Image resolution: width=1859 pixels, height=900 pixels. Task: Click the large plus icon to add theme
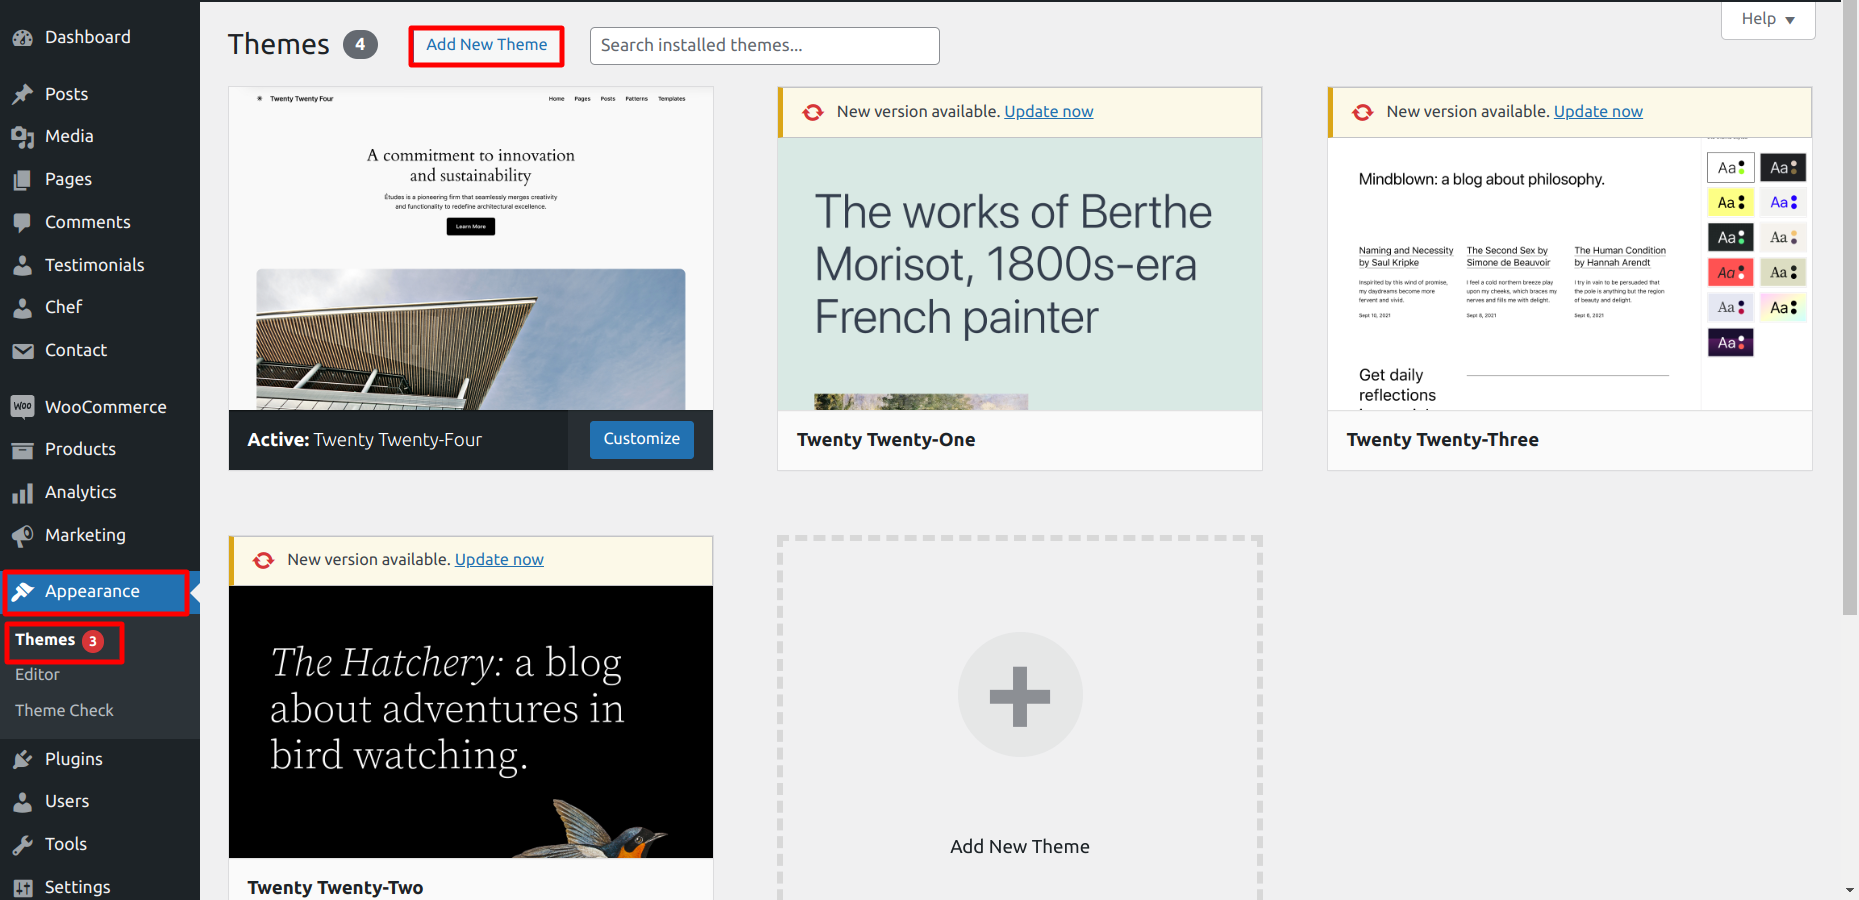pos(1019,695)
